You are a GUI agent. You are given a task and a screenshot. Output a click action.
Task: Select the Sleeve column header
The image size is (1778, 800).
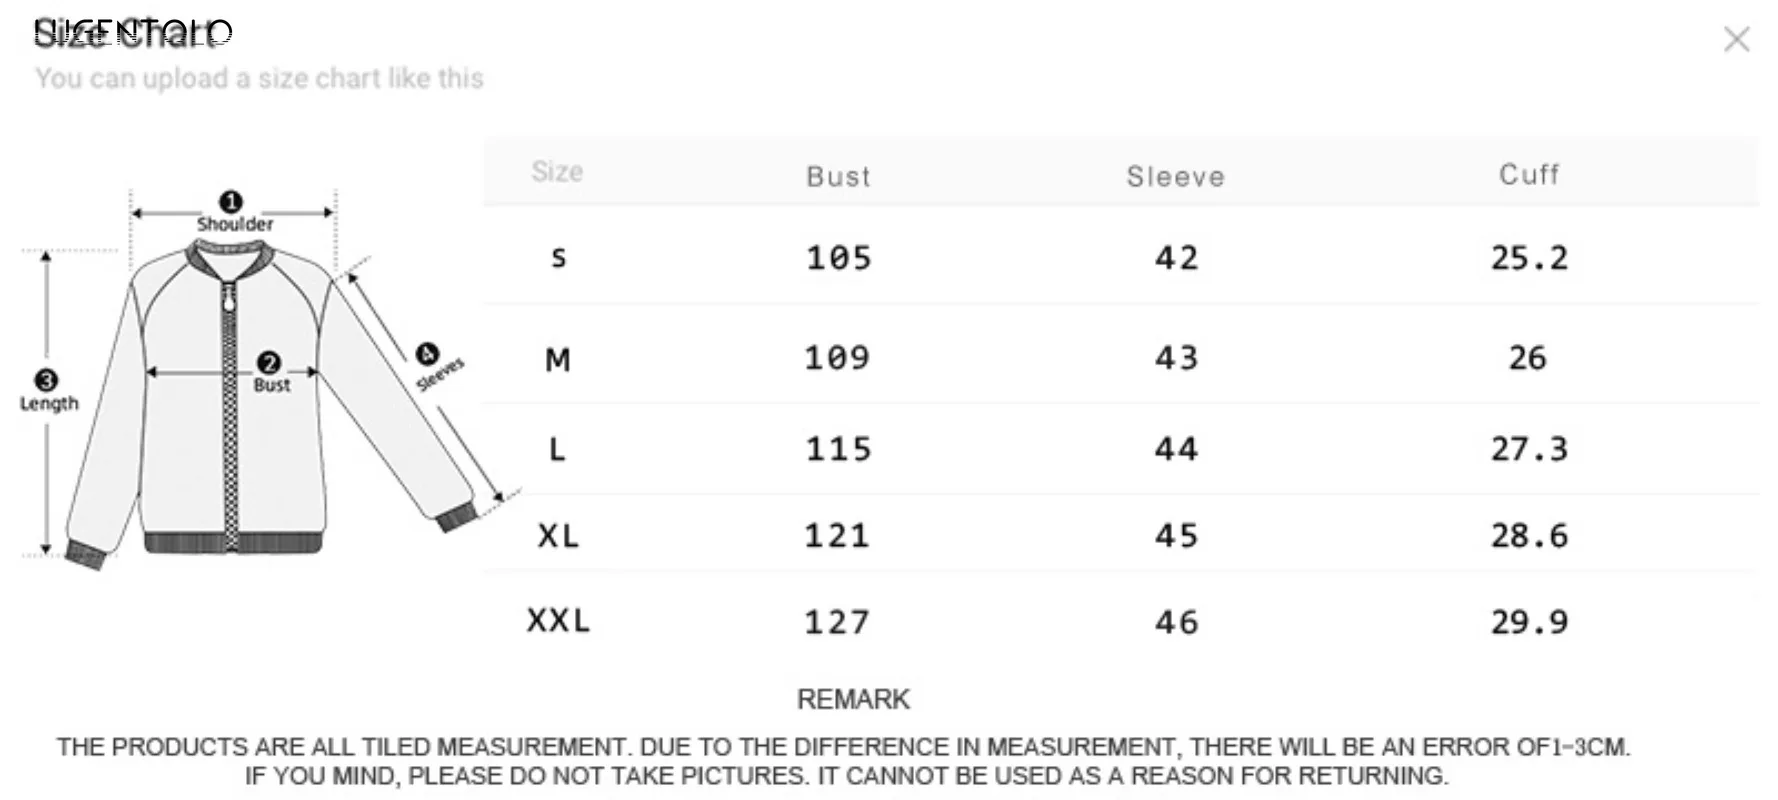click(1175, 177)
